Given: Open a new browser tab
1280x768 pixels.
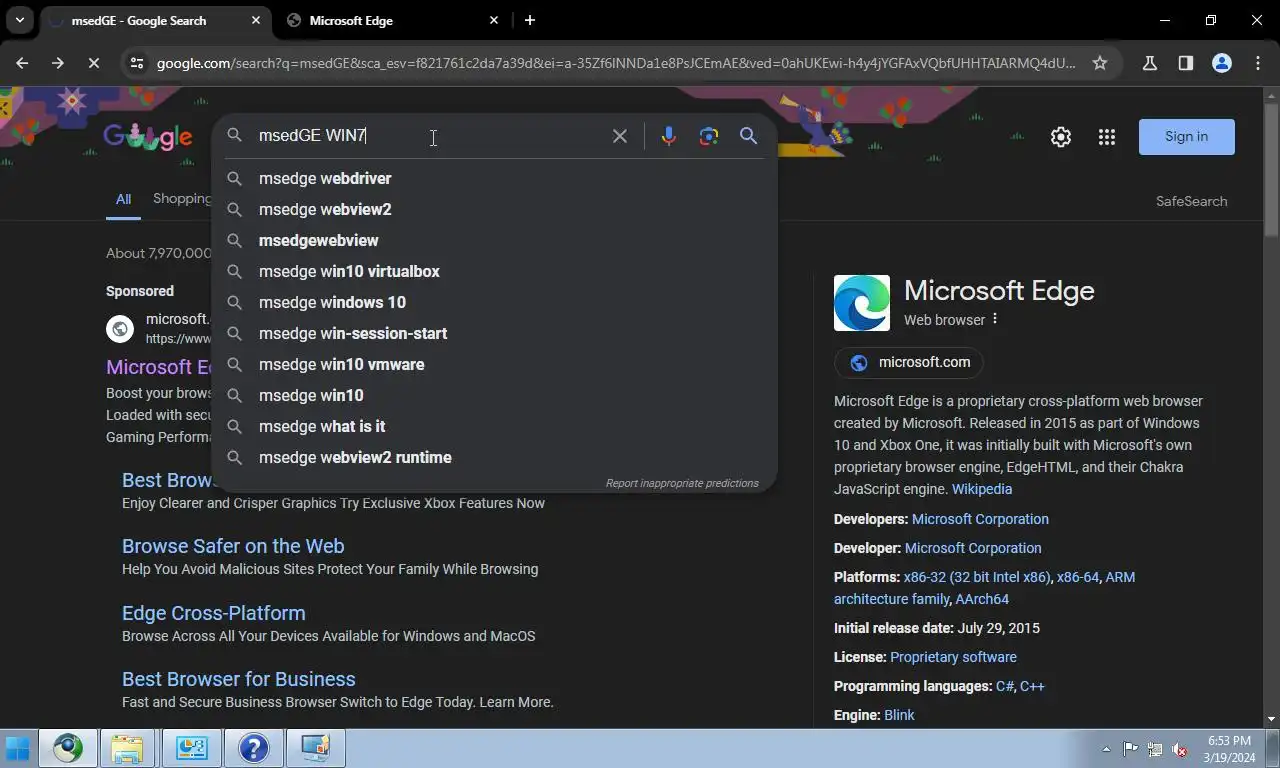Looking at the screenshot, I should 530,20.
